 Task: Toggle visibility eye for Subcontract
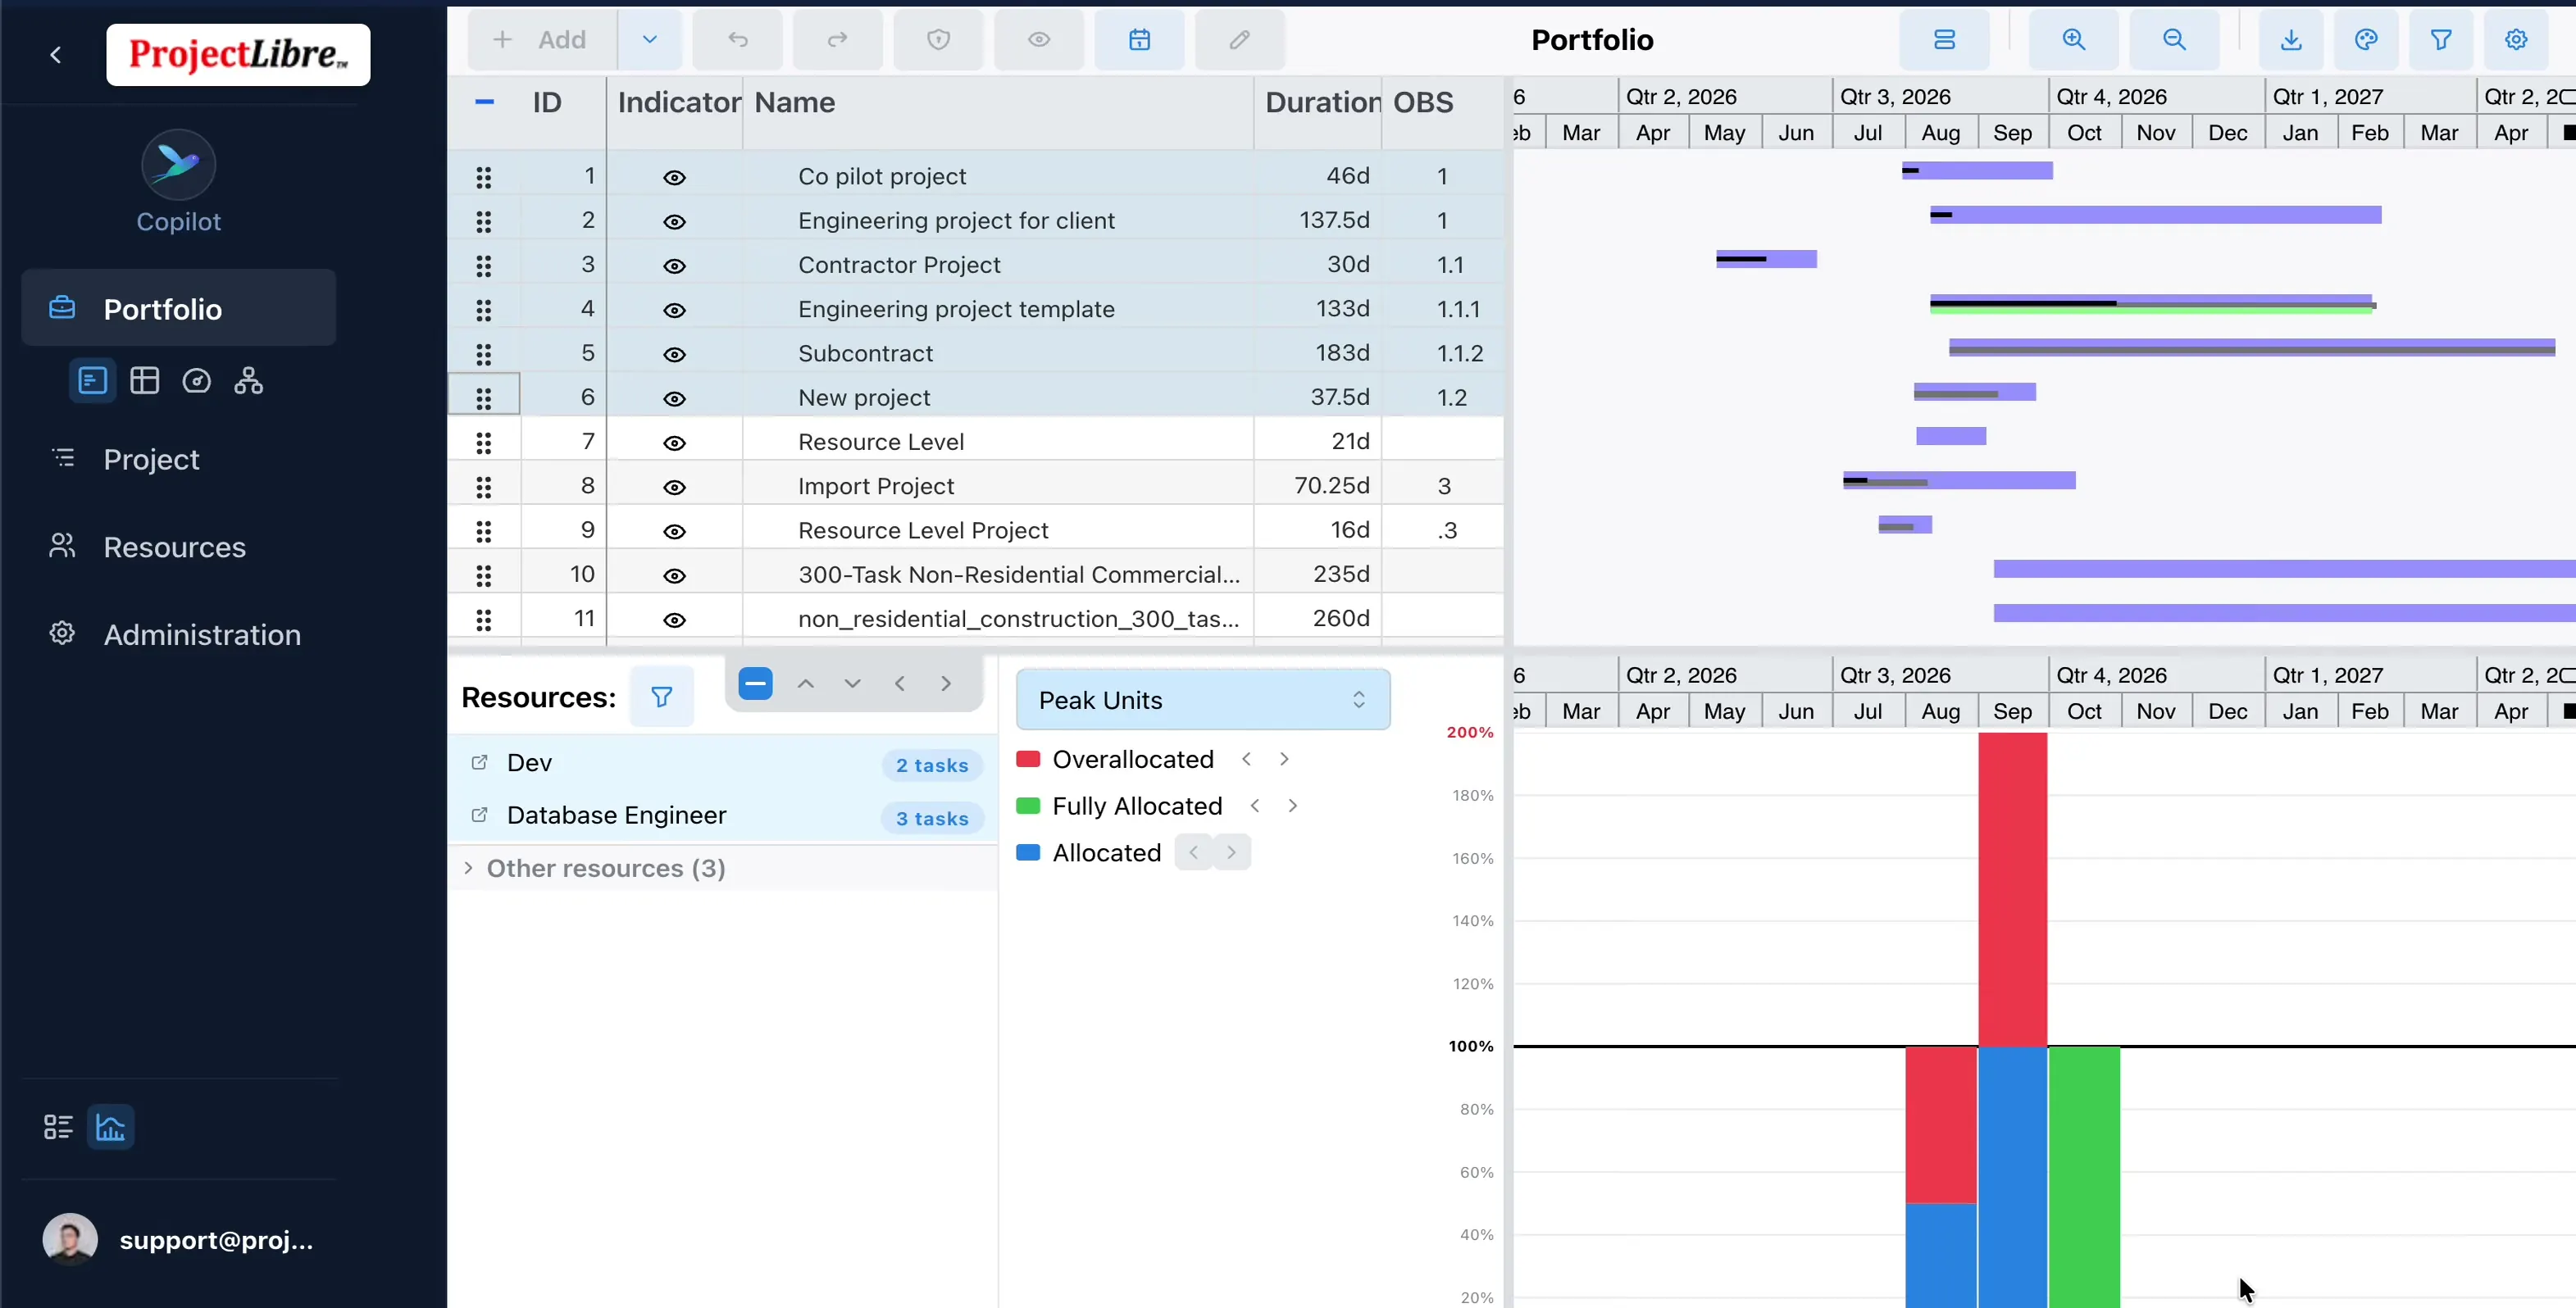675,355
